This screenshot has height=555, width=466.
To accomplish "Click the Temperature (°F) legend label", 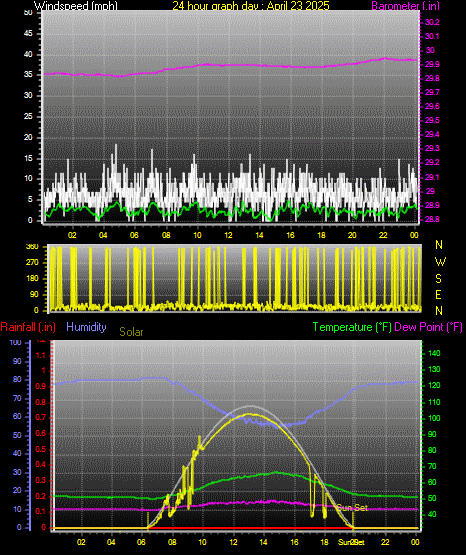I will coord(352,327).
